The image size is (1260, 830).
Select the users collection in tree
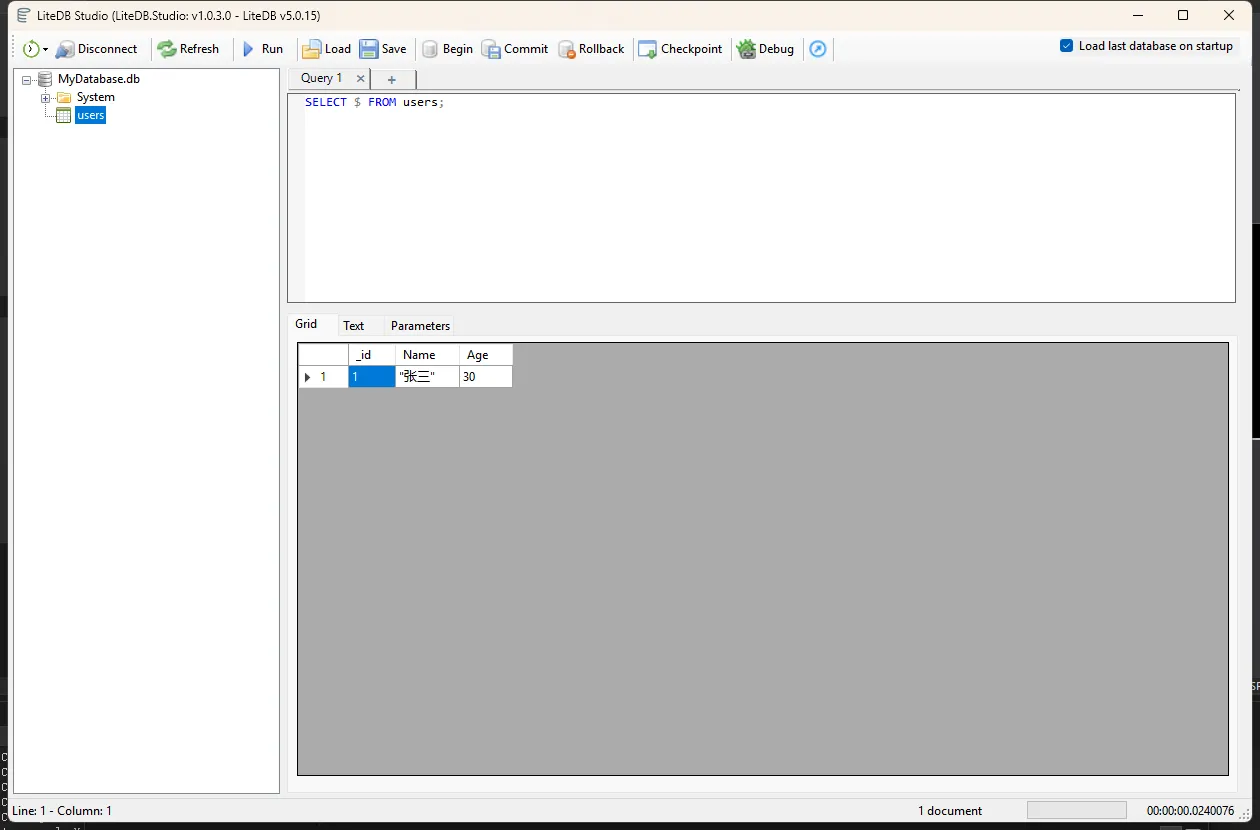(90, 116)
